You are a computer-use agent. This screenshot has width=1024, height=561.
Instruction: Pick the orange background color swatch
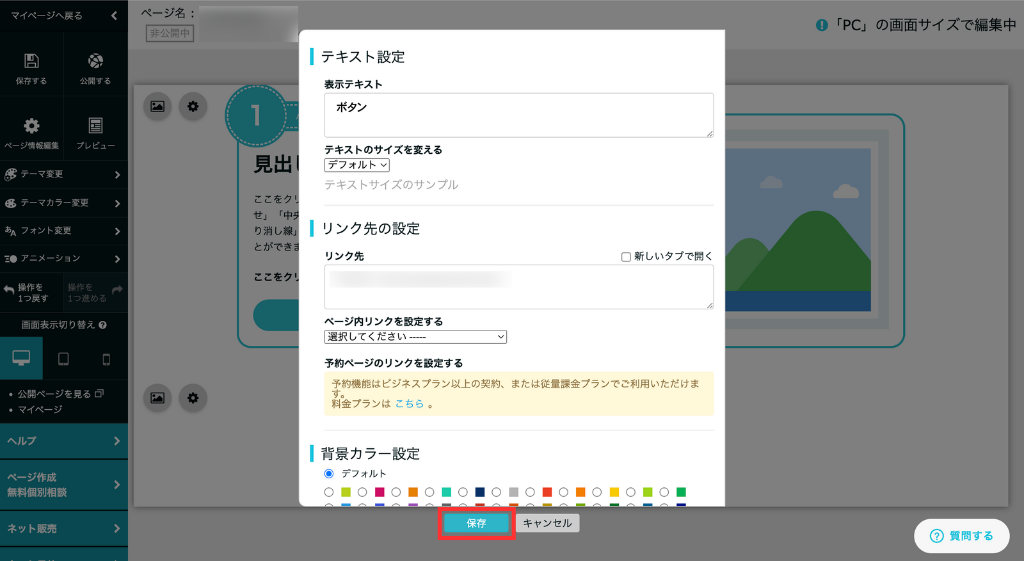pyautogui.click(x=413, y=492)
